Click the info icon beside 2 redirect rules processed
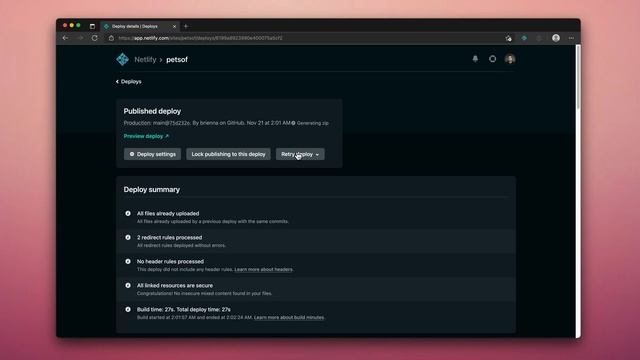This screenshot has height=360, width=640. click(x=128, y=238)
